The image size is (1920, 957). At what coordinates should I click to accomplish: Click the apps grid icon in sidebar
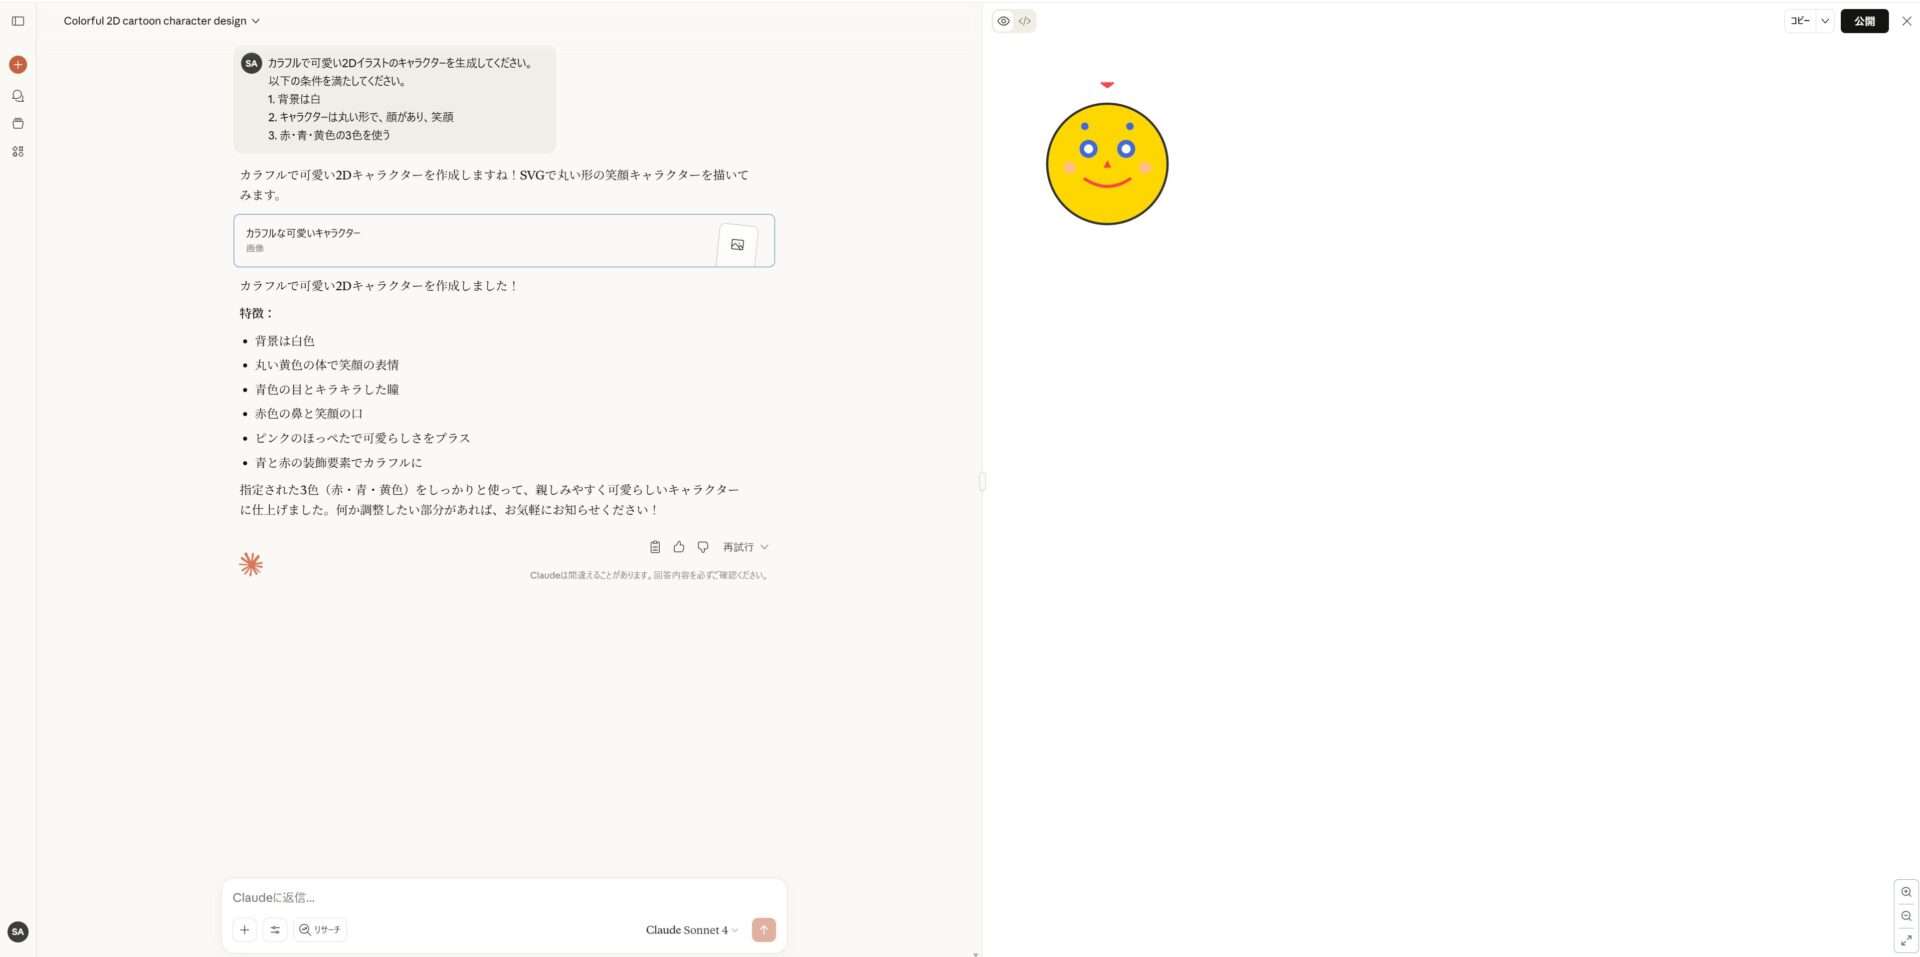pos(17,150)
